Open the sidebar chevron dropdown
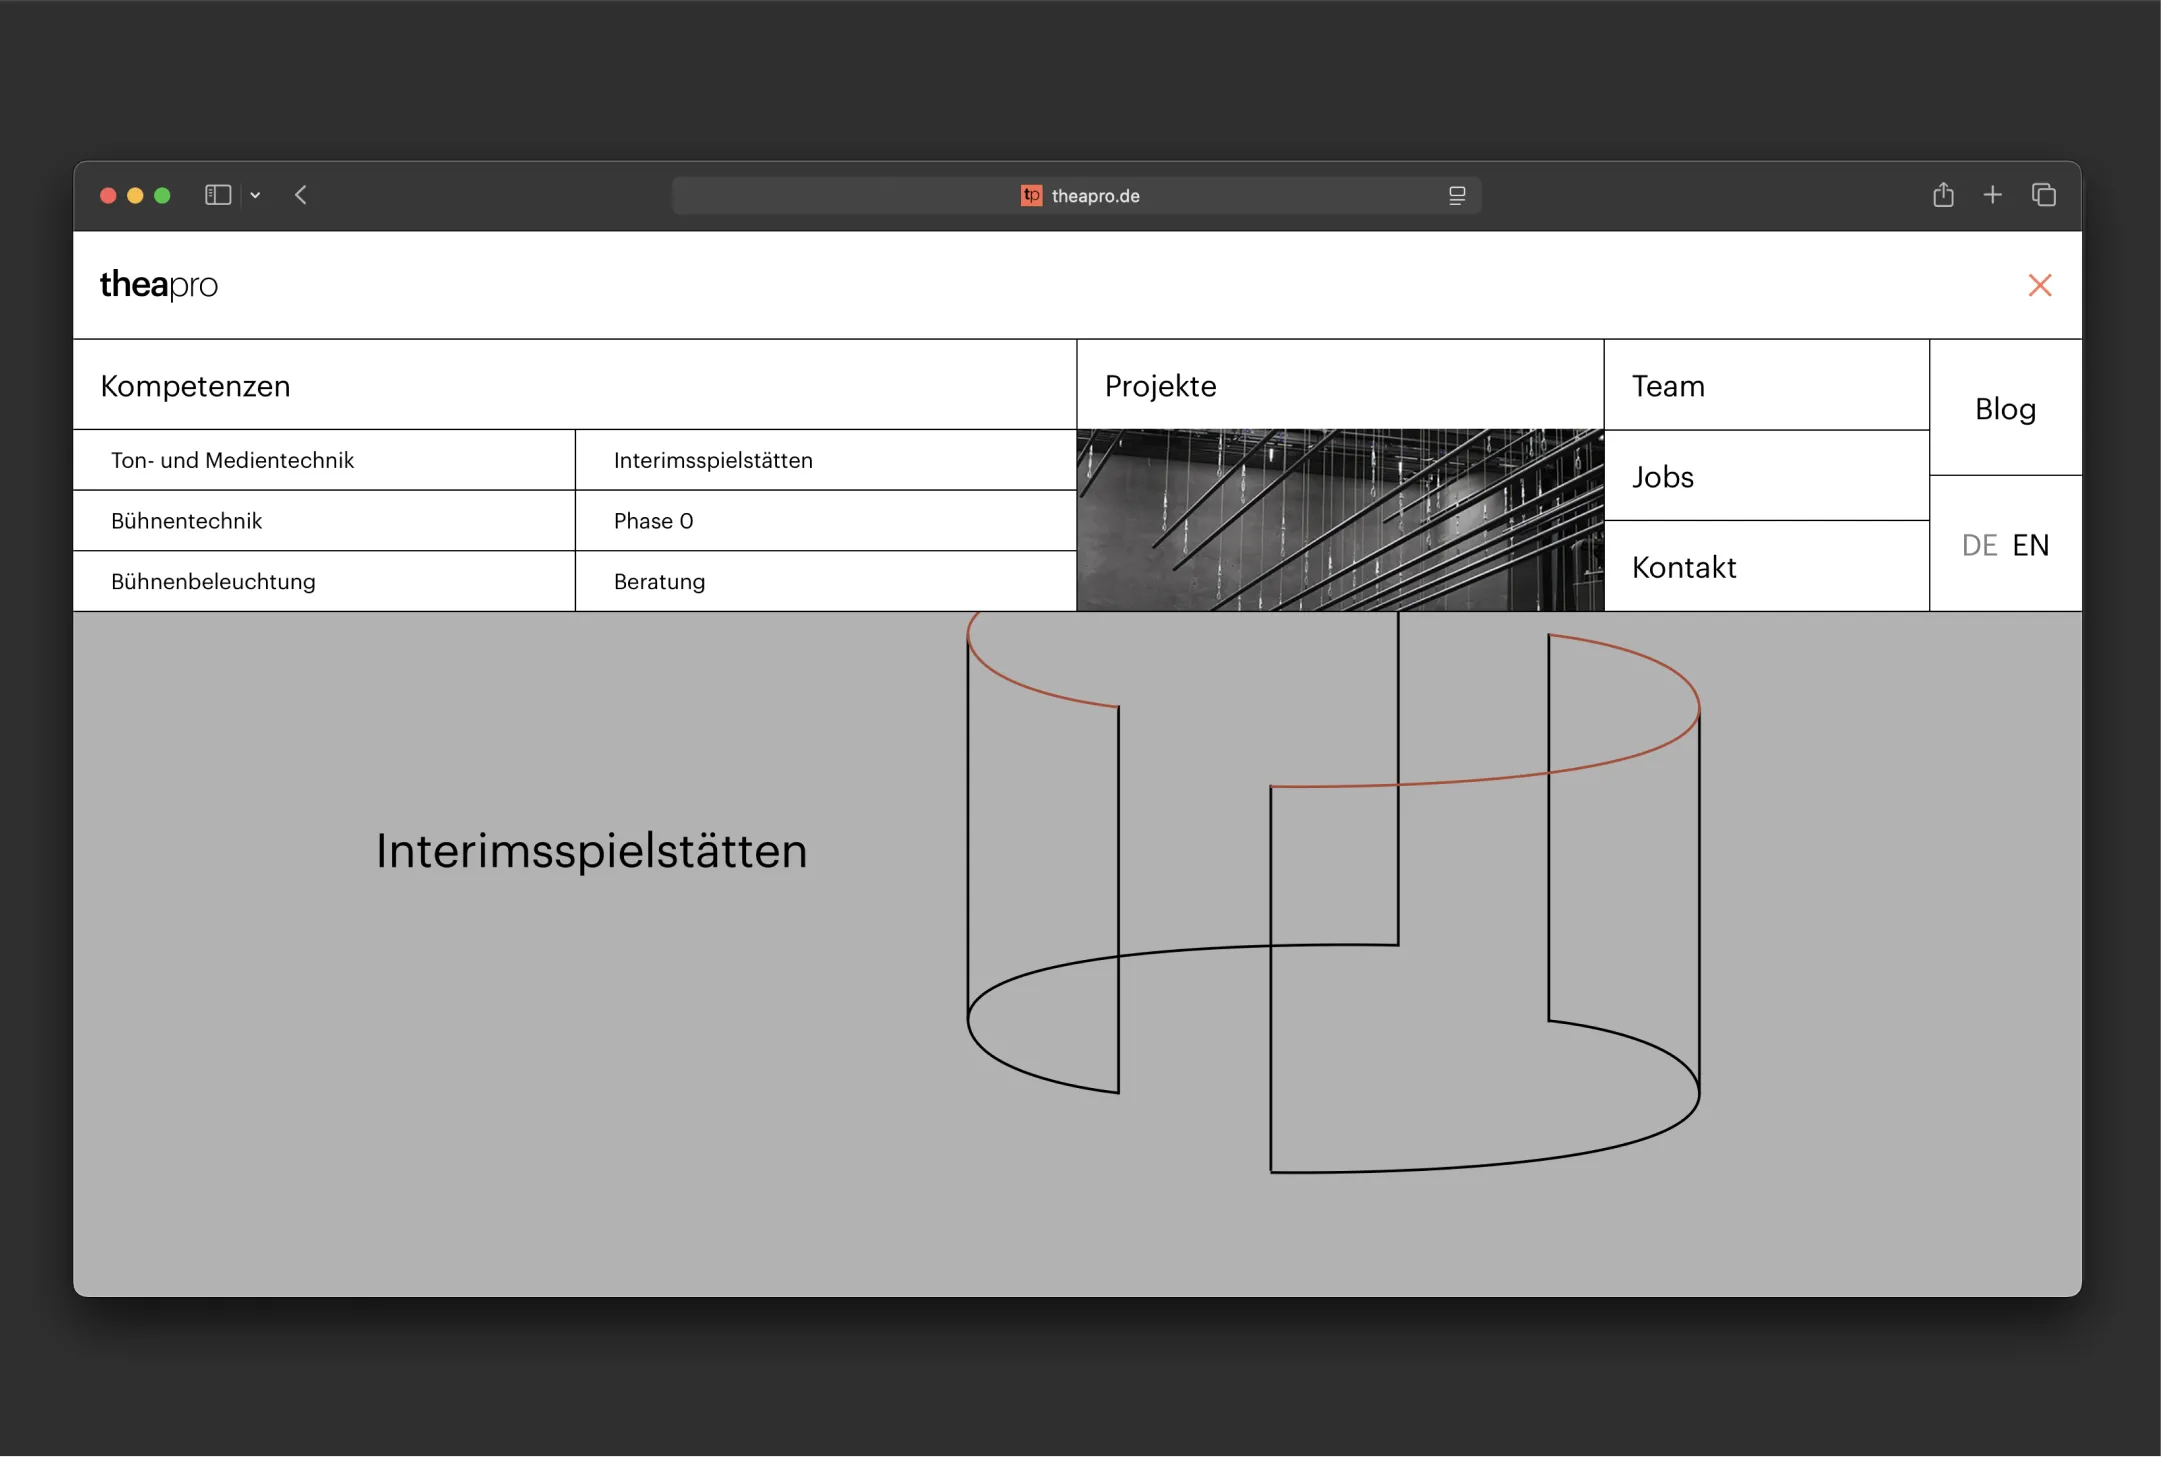 [x=257, y=195]
